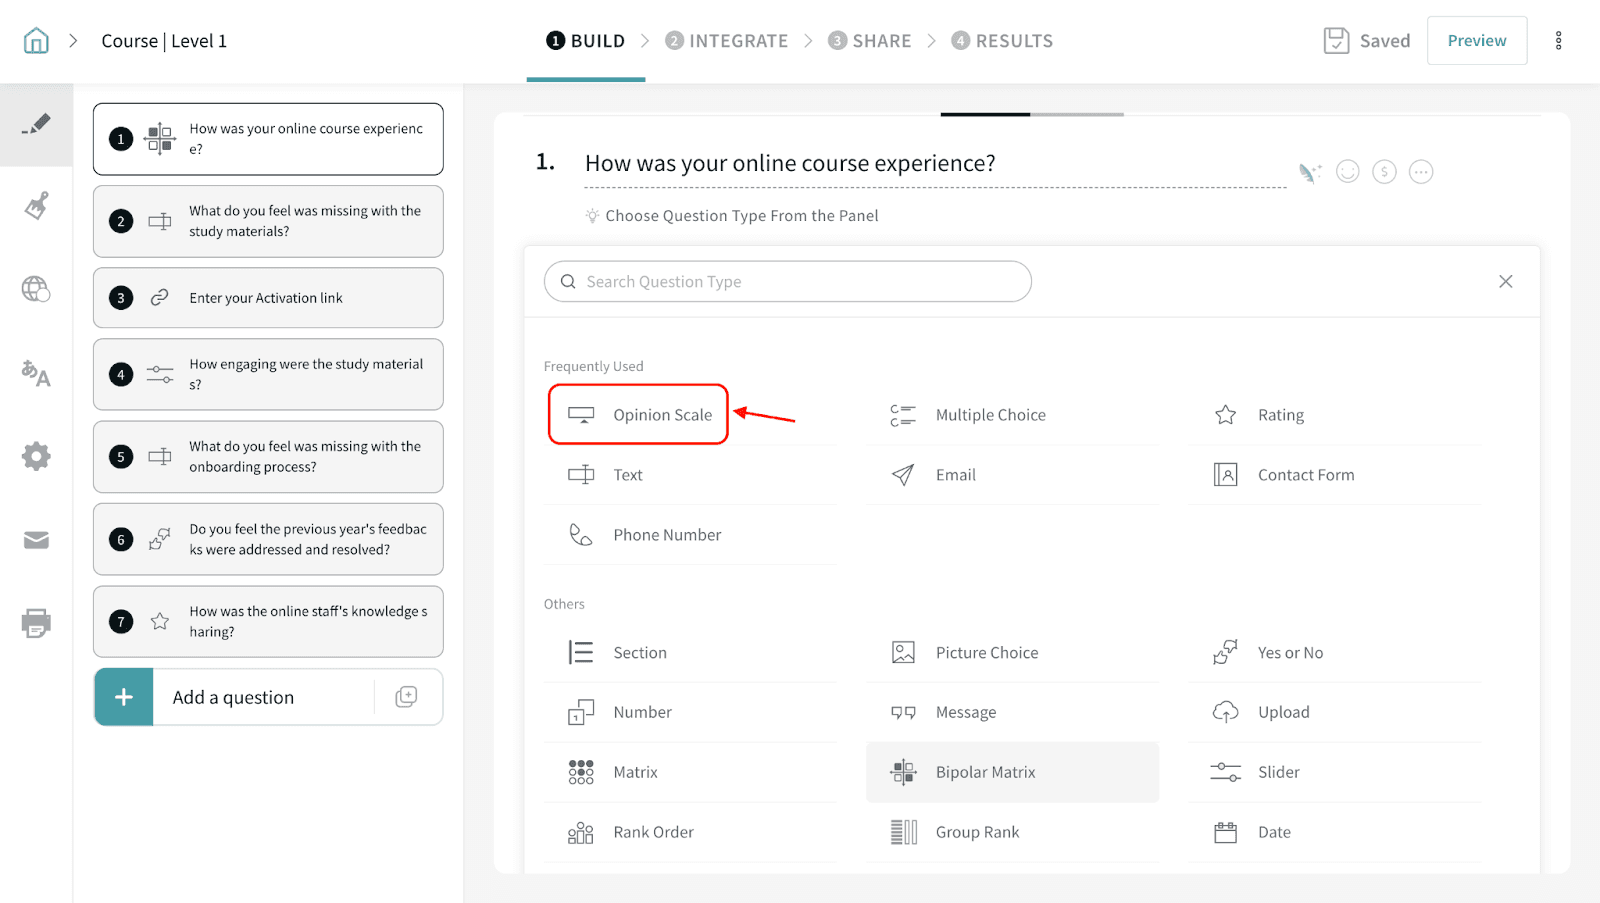Select the Slider question type
The width and height of the screenshot is (1600, 903).
1278,772
